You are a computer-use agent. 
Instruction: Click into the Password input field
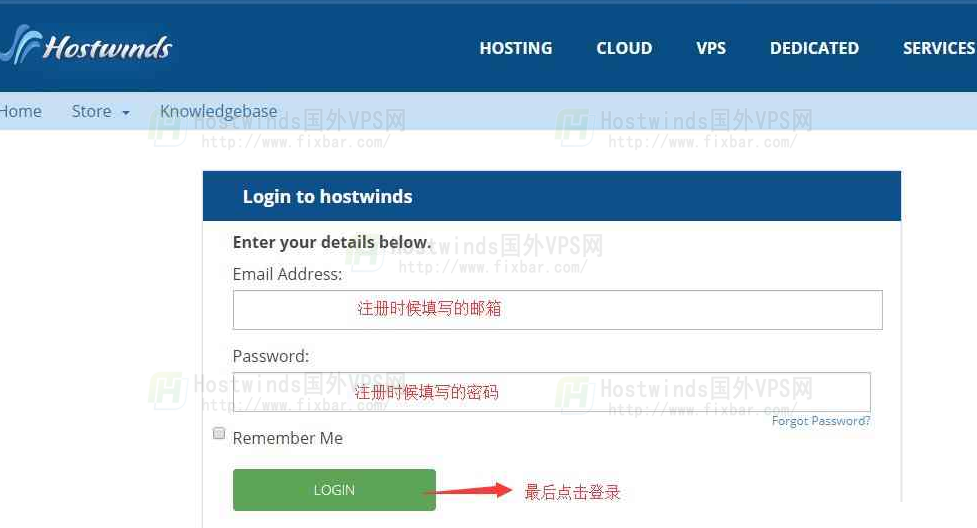(x=551, y=392)
